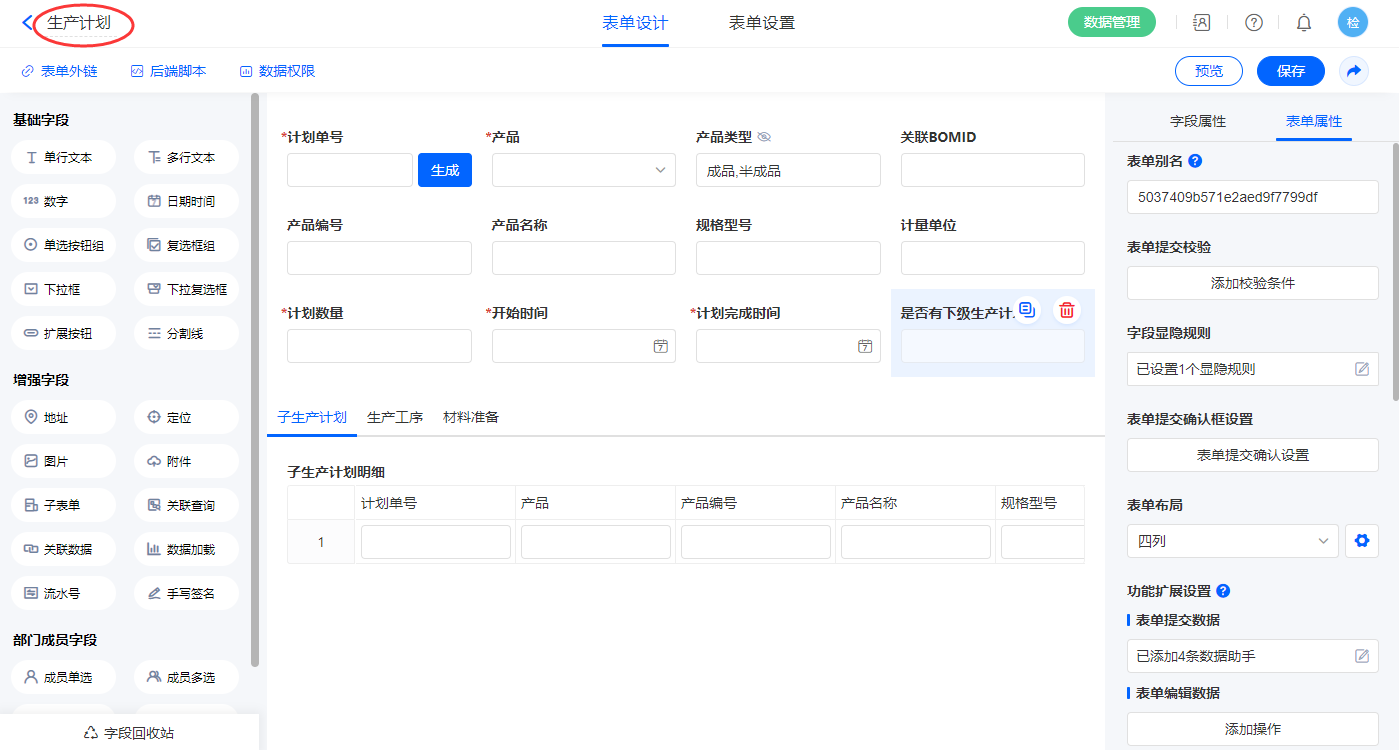
Task: Click the green 数据管理 button
Action: (x=1111, y=22)
